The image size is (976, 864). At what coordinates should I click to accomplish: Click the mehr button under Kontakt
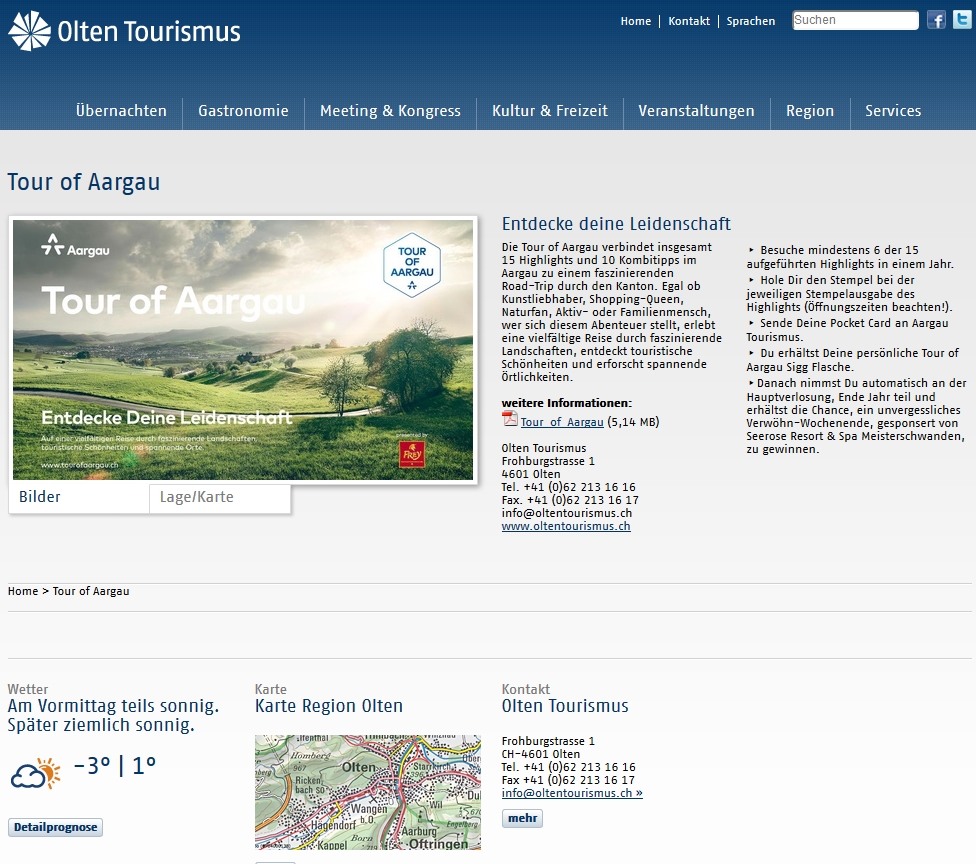(x=522, y=818)
